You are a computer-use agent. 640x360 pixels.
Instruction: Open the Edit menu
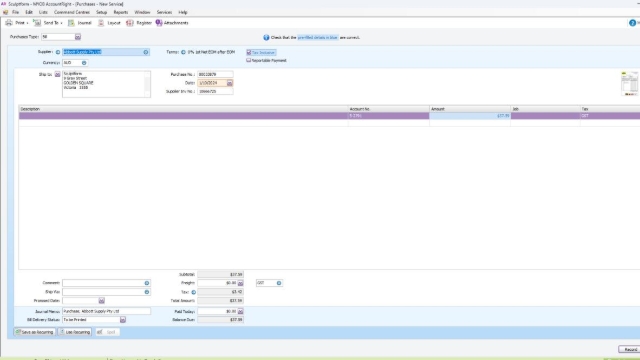[x=29, y=12]
